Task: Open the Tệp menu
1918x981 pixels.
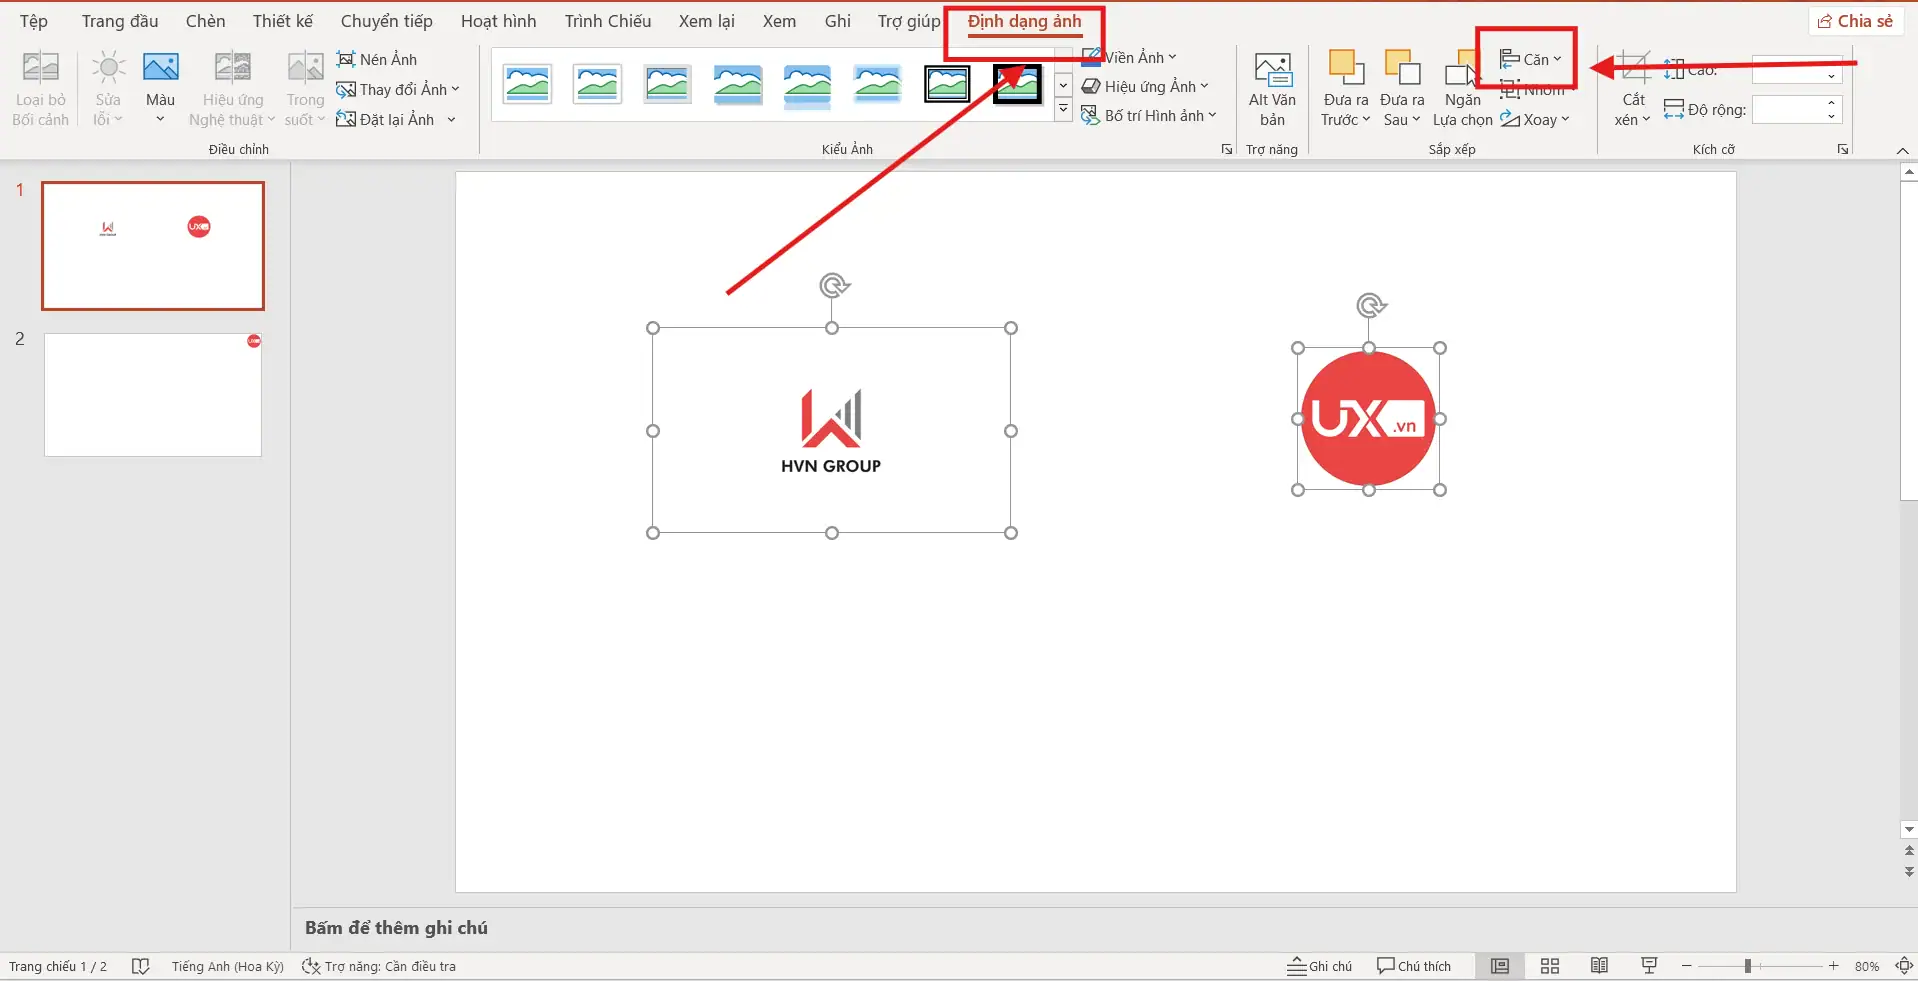Action: tap(34, 21)
